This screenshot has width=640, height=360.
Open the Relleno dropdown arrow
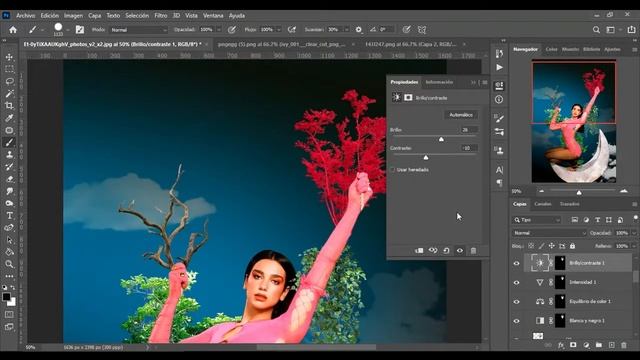pos(634,246)
